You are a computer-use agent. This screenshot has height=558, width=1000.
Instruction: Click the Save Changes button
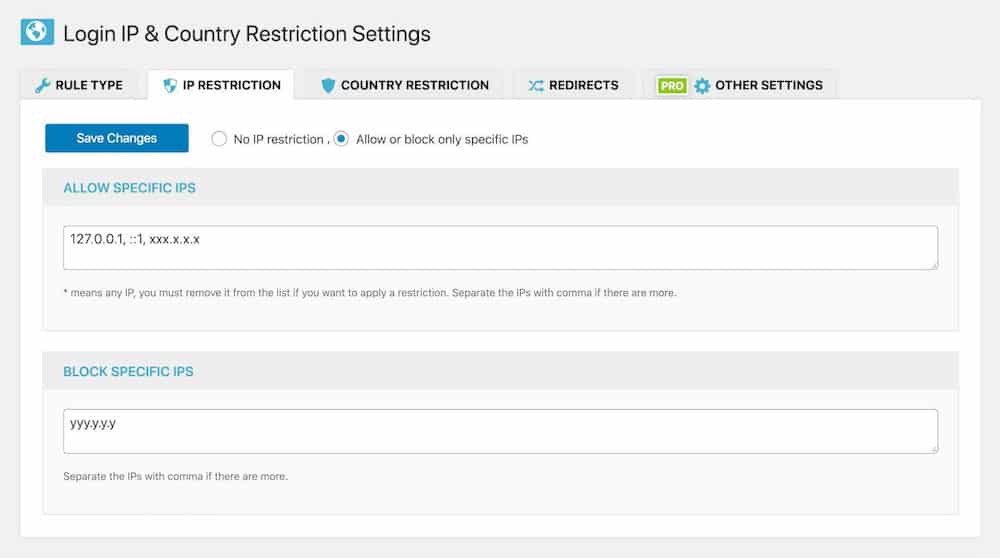pyautogui.click(x=117, y=138)
